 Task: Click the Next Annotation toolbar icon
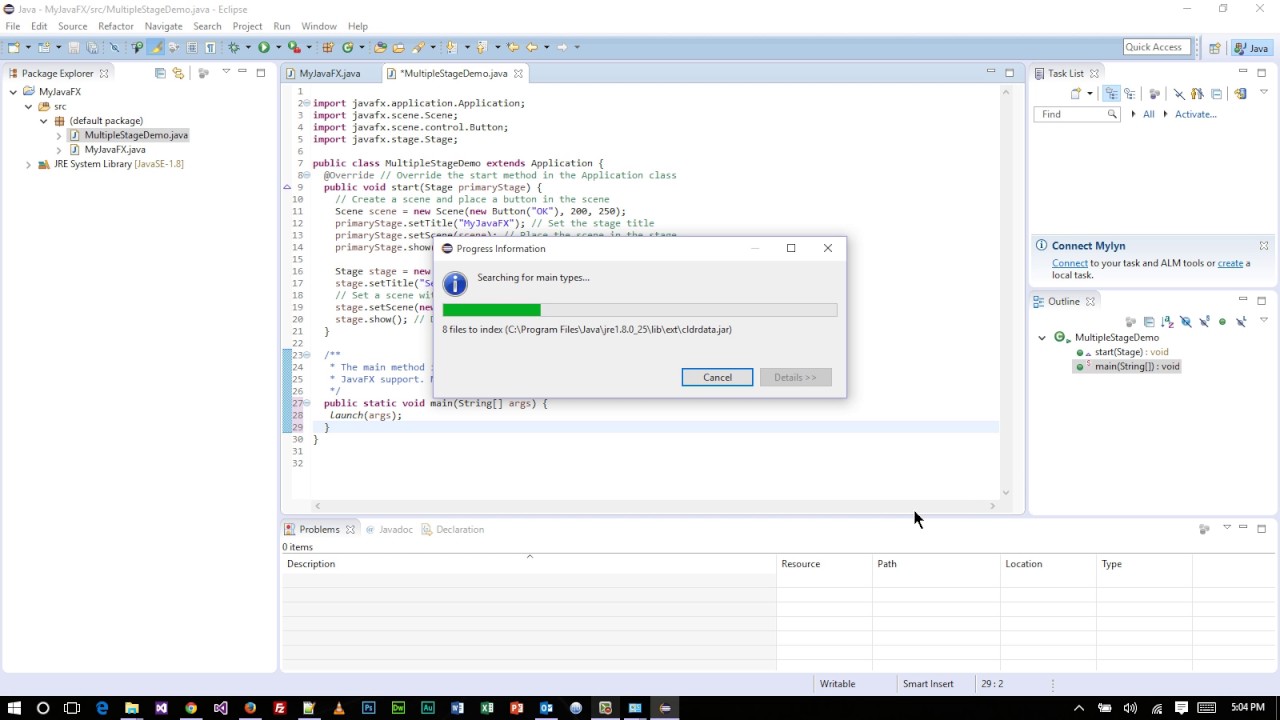pos(451,47)
